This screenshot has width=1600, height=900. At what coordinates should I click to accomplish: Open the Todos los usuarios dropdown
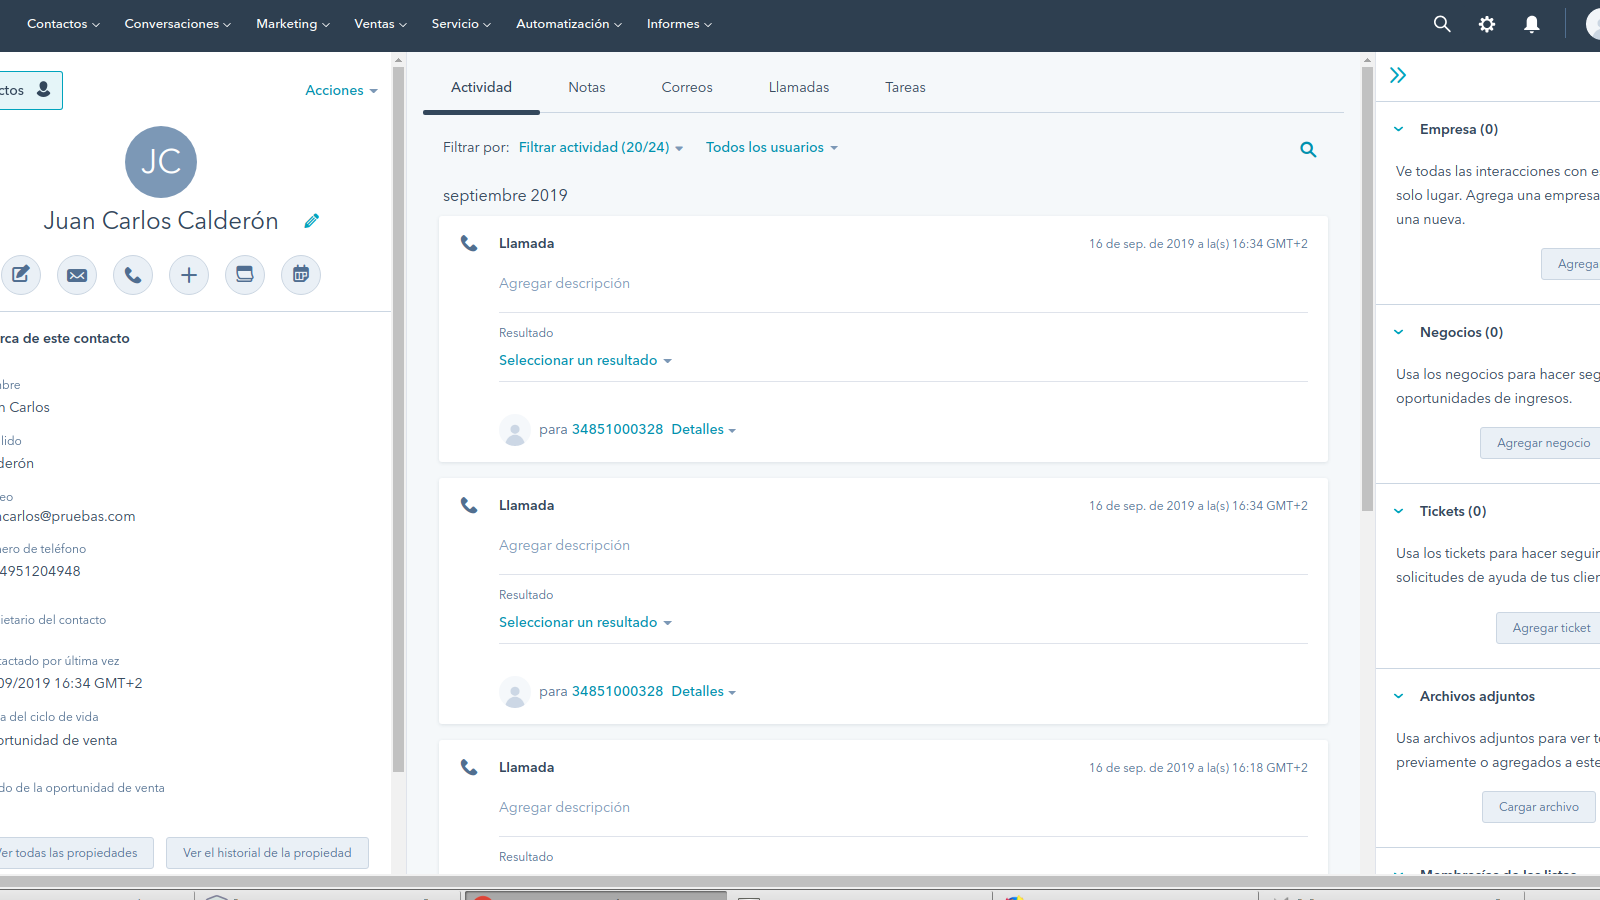(771, 147)
